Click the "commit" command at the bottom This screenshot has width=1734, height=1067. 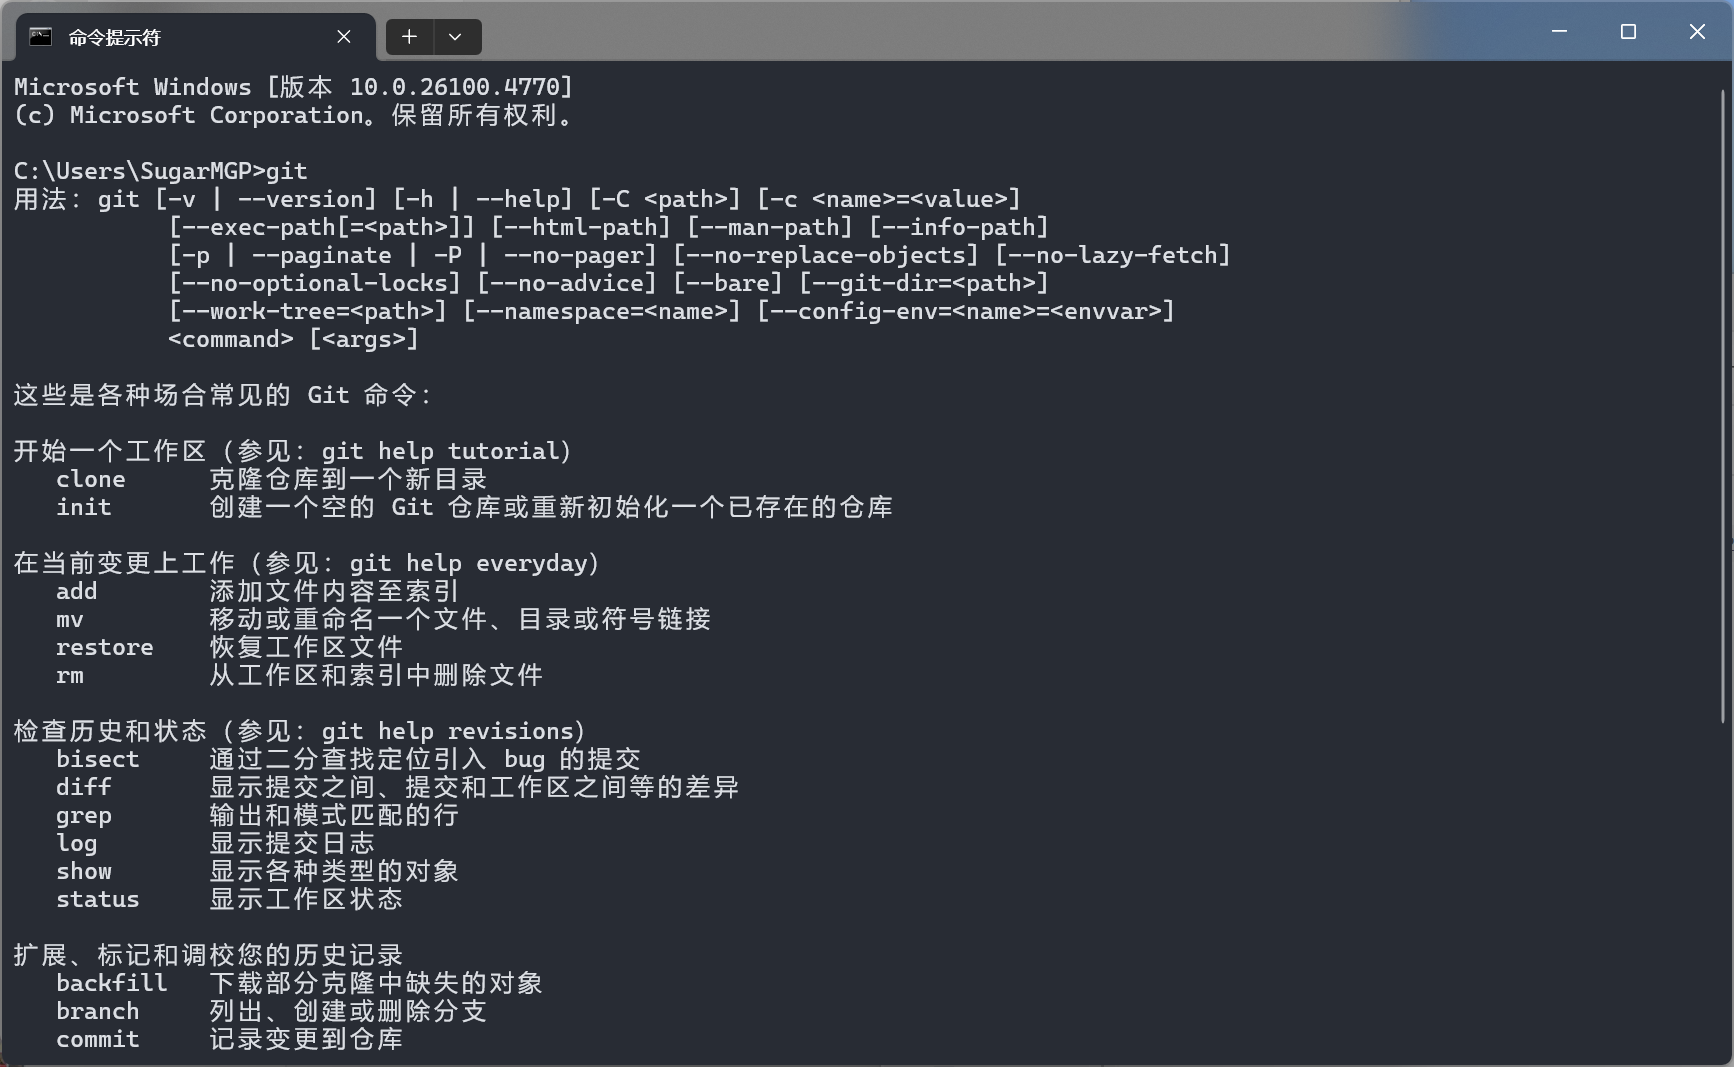coord(98,1040)
